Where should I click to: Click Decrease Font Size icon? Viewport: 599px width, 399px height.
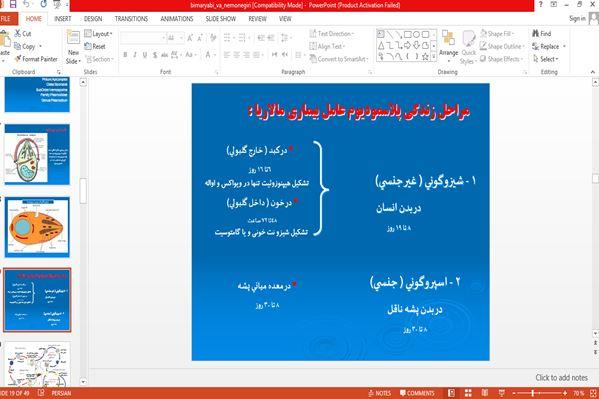pyautogui.click(x=200, y=38)
